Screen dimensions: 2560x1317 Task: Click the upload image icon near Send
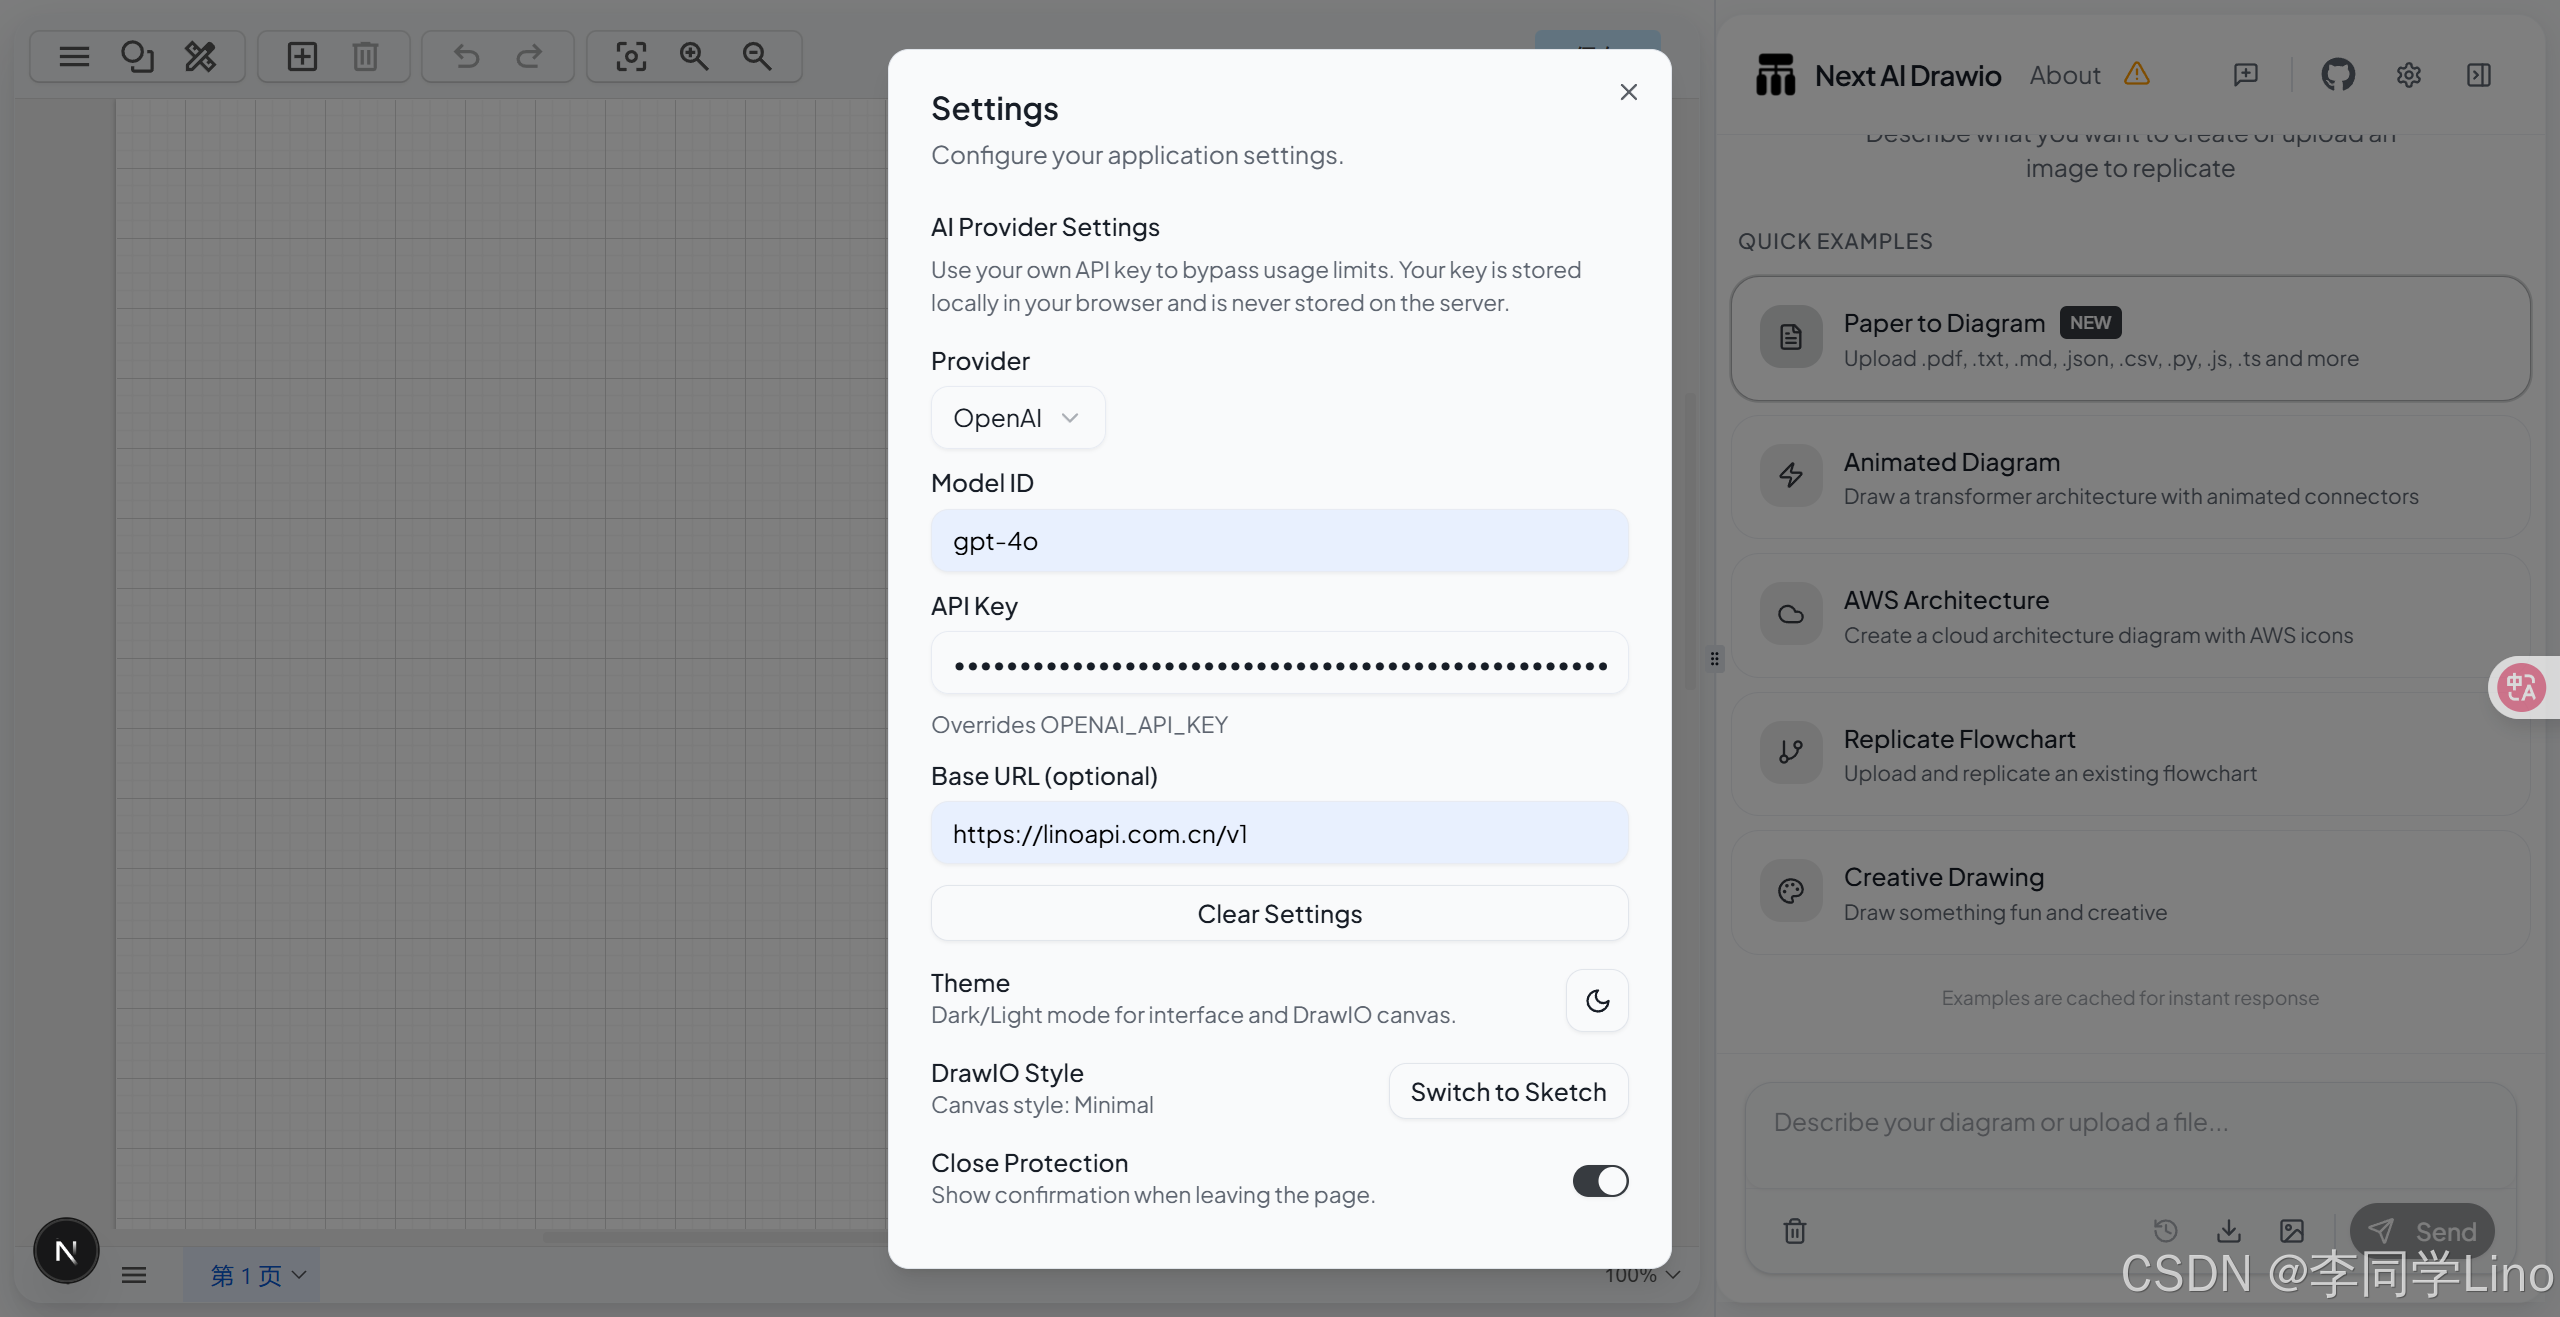[2292, 1230]
